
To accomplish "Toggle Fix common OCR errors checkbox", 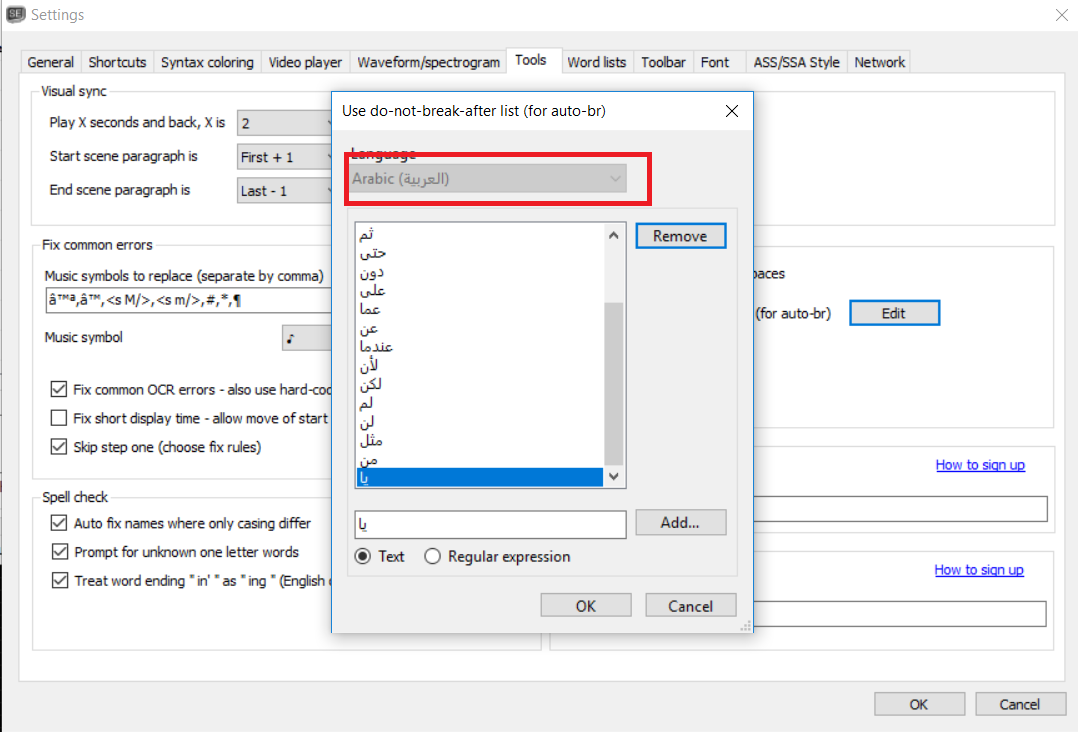I will (59, 389).
